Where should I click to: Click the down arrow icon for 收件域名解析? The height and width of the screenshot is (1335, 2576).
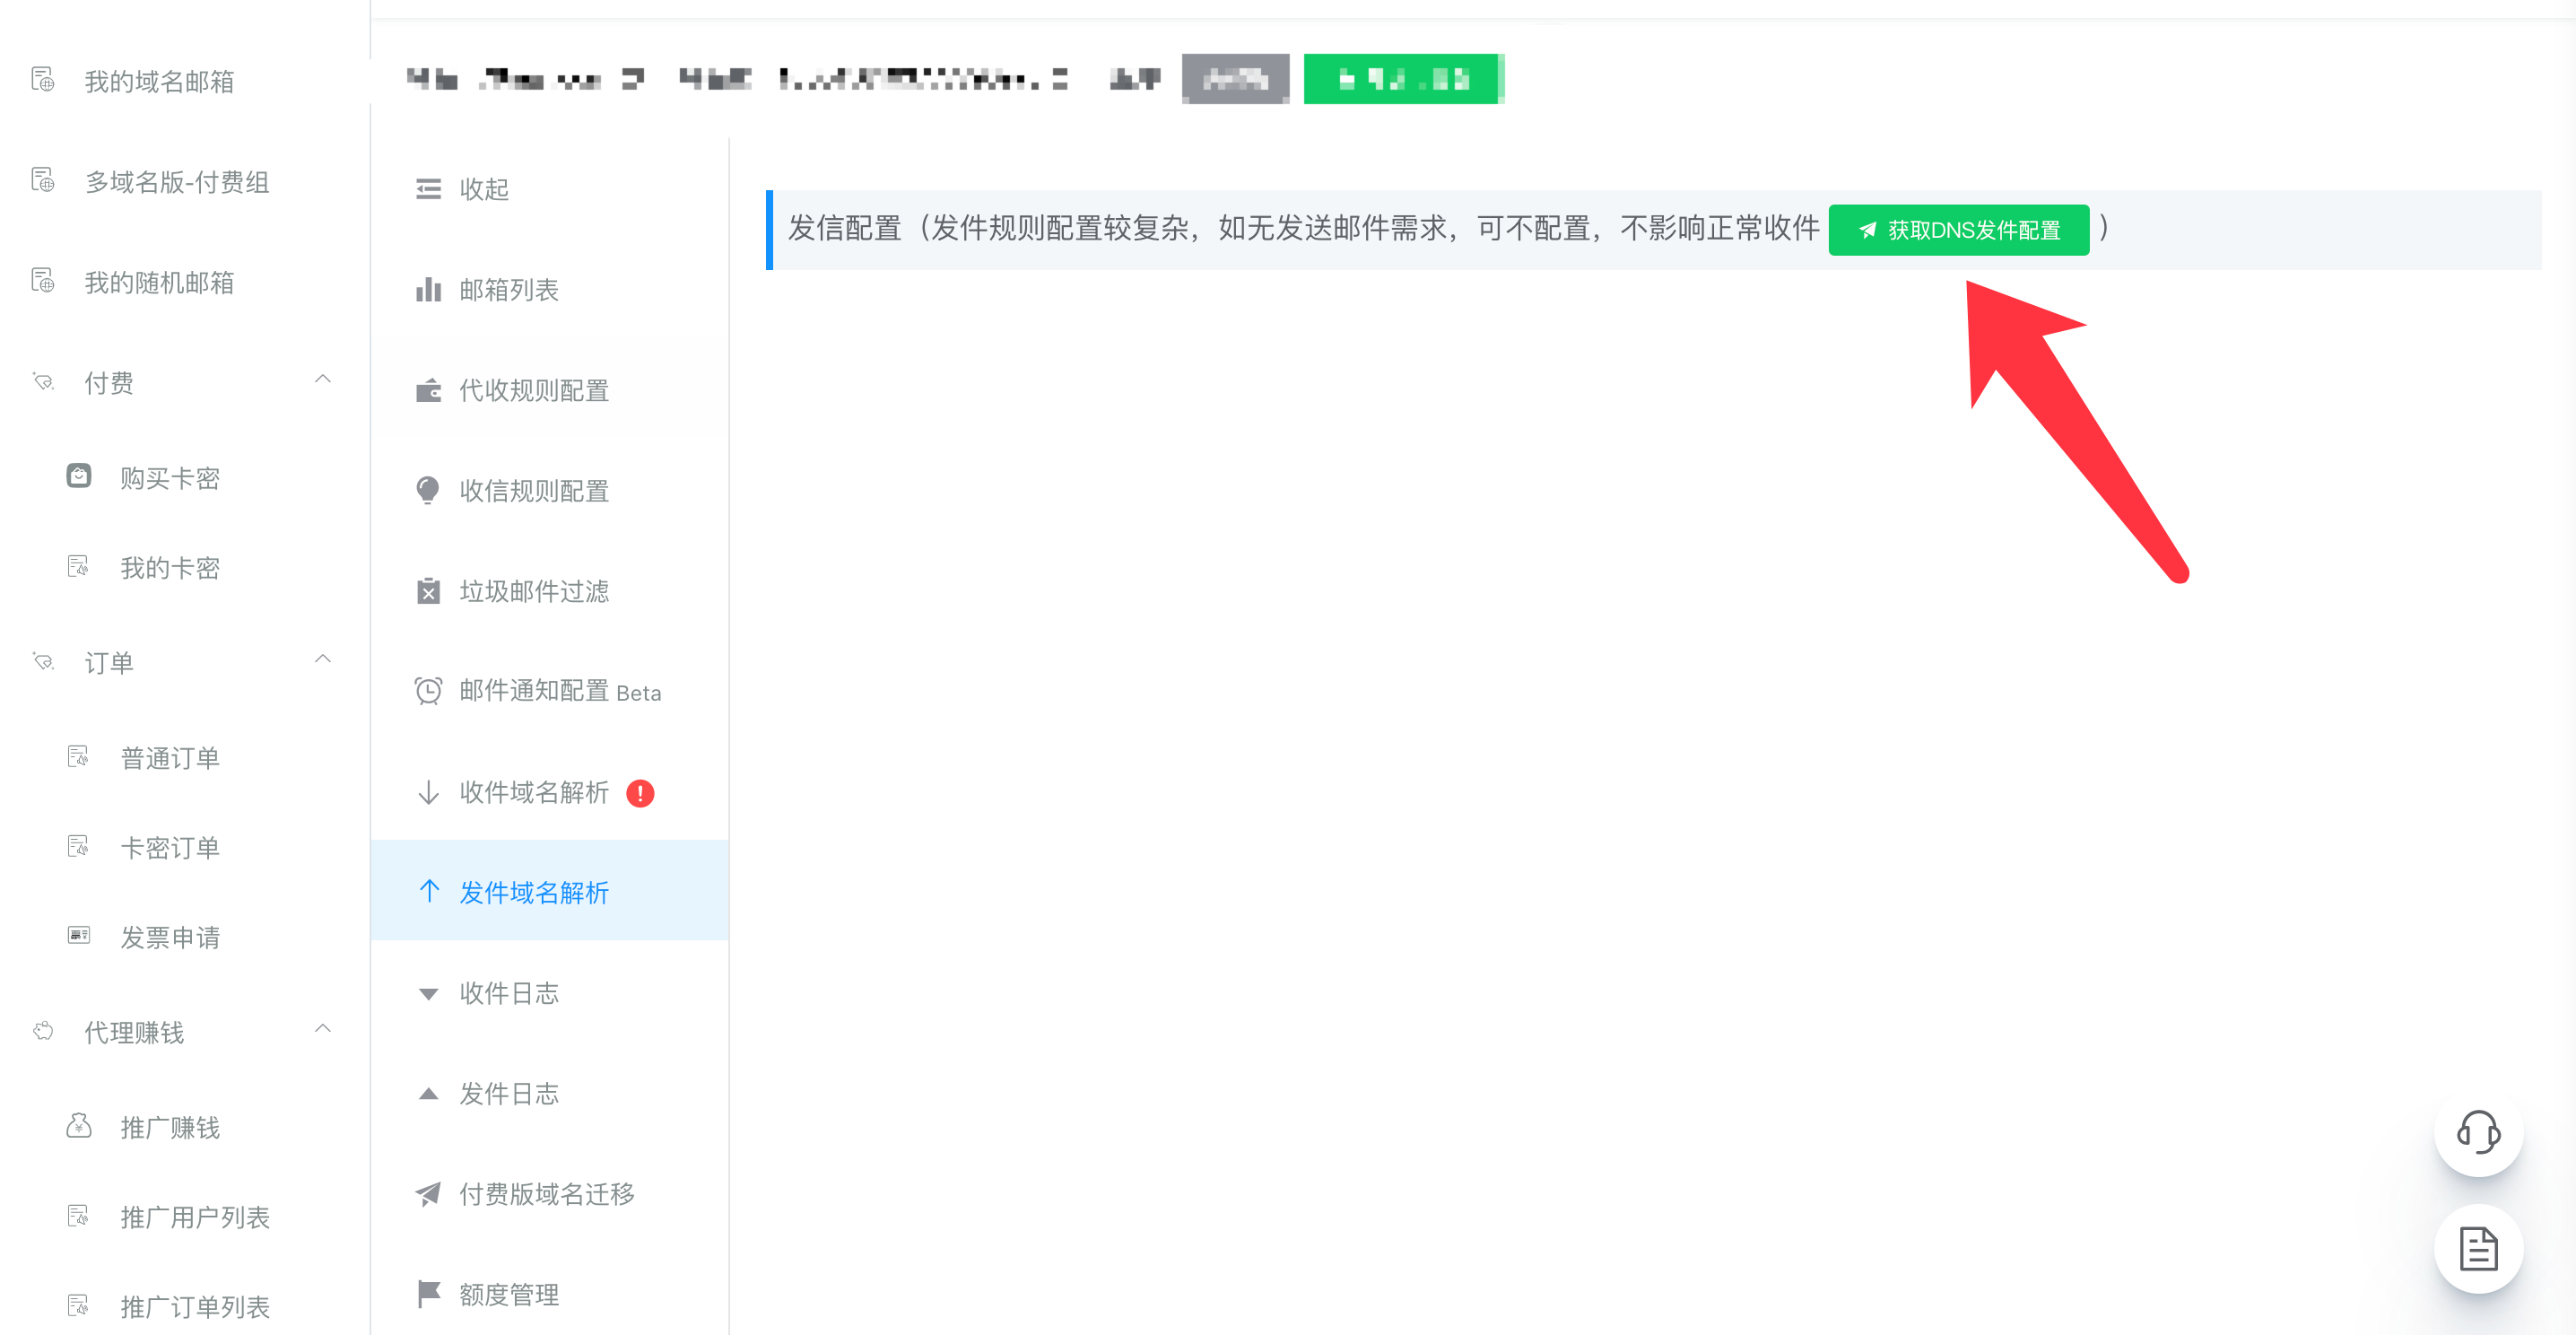tap(428, 793)
